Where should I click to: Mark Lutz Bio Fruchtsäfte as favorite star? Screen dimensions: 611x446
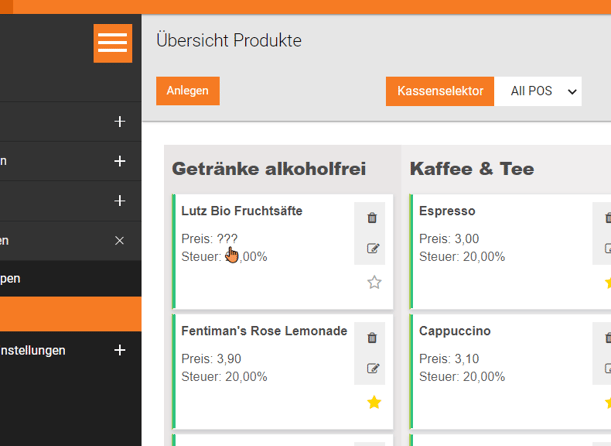(374, 283)
